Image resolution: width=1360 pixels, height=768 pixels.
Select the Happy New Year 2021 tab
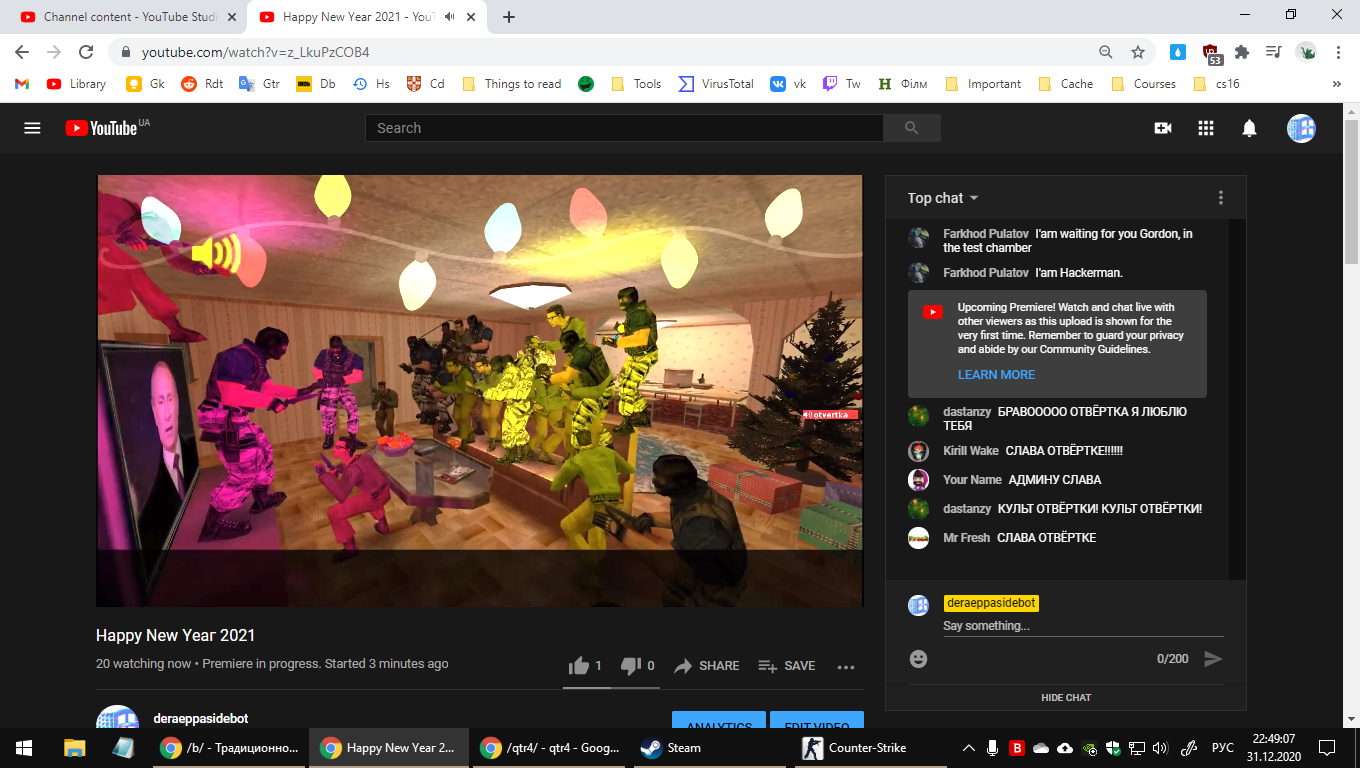point(369,17)
